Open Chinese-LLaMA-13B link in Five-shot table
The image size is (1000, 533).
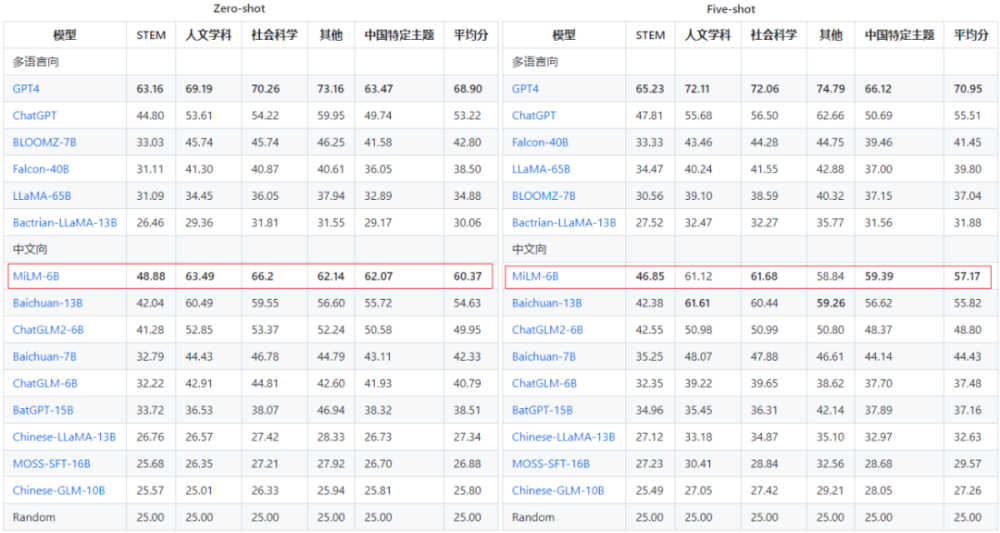[564, 437]
